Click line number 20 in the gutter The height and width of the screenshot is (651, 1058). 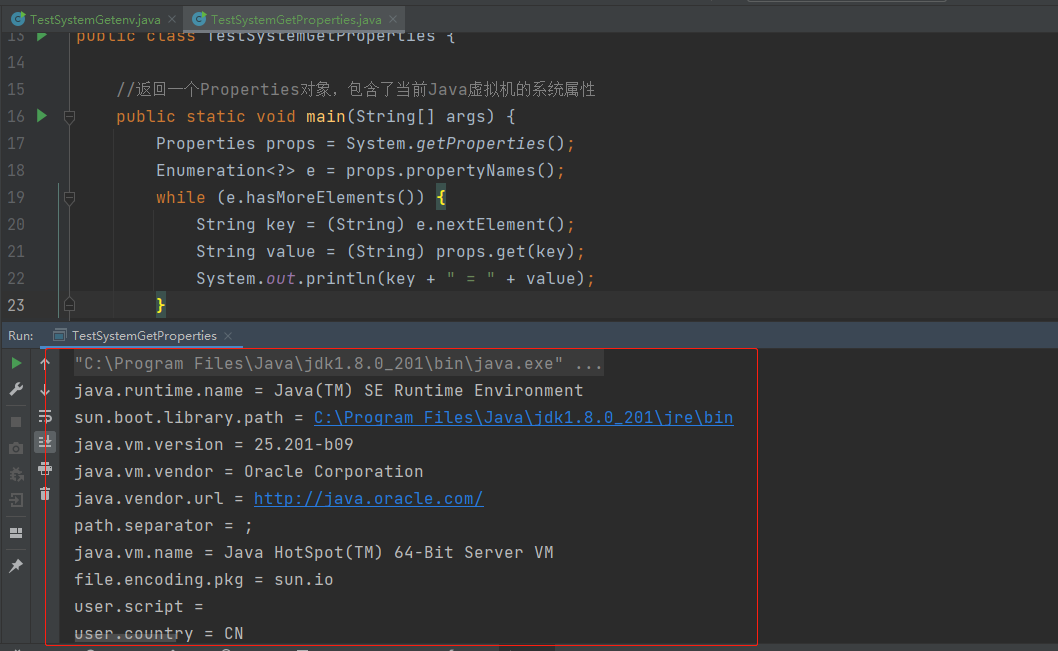pyautogui.click(x=16, y=224)
